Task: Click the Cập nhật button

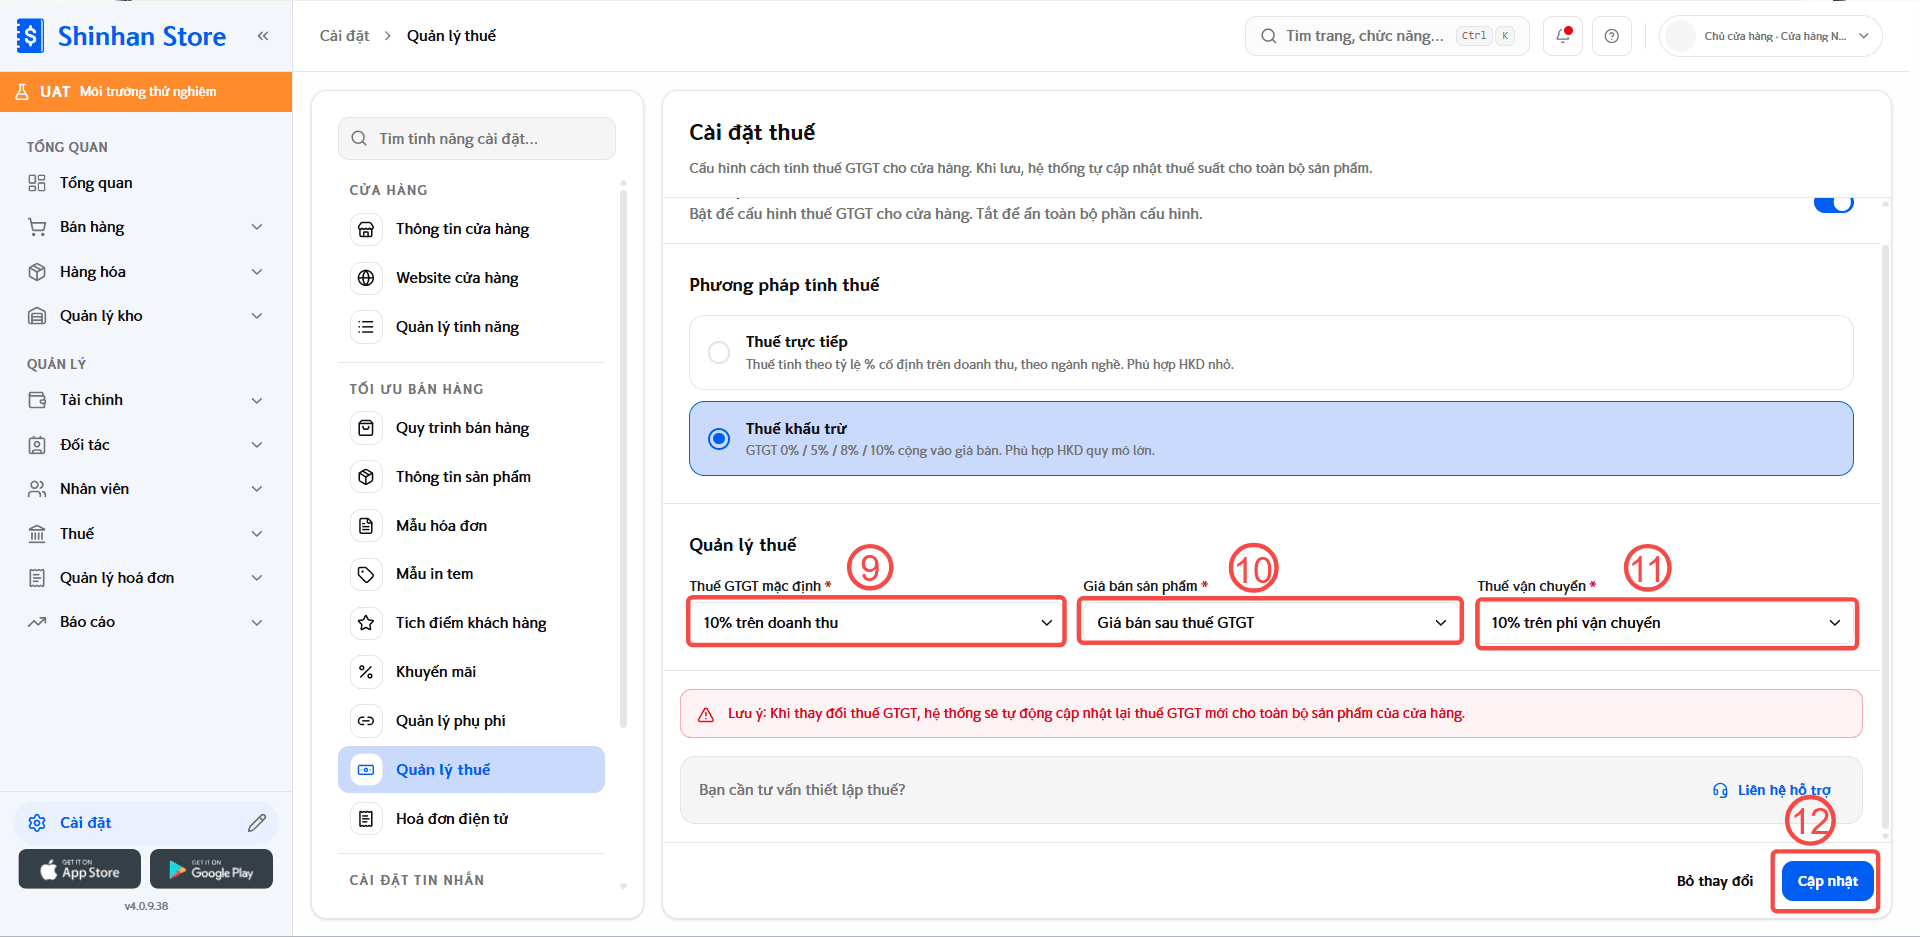Action: click(1827, 881)
